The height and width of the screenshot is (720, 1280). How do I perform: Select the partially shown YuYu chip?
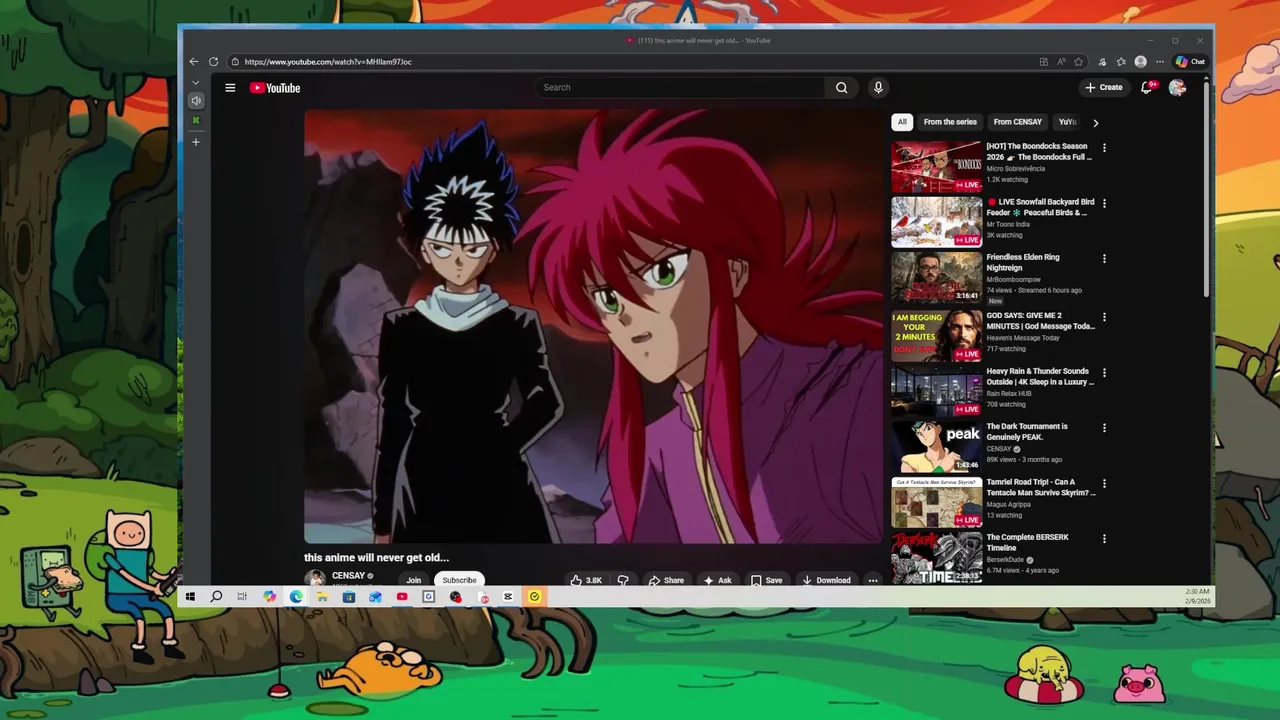point(1067,122)
